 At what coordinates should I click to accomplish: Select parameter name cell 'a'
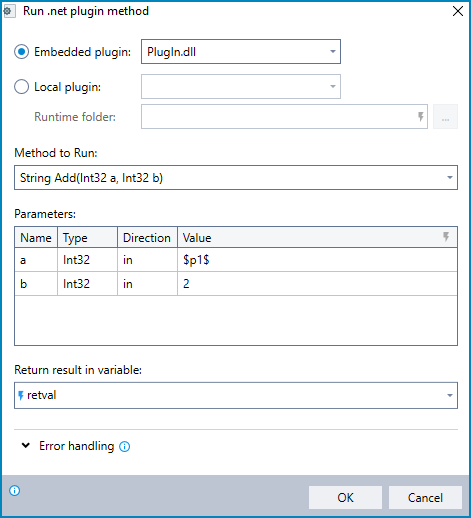pos(36,260)
